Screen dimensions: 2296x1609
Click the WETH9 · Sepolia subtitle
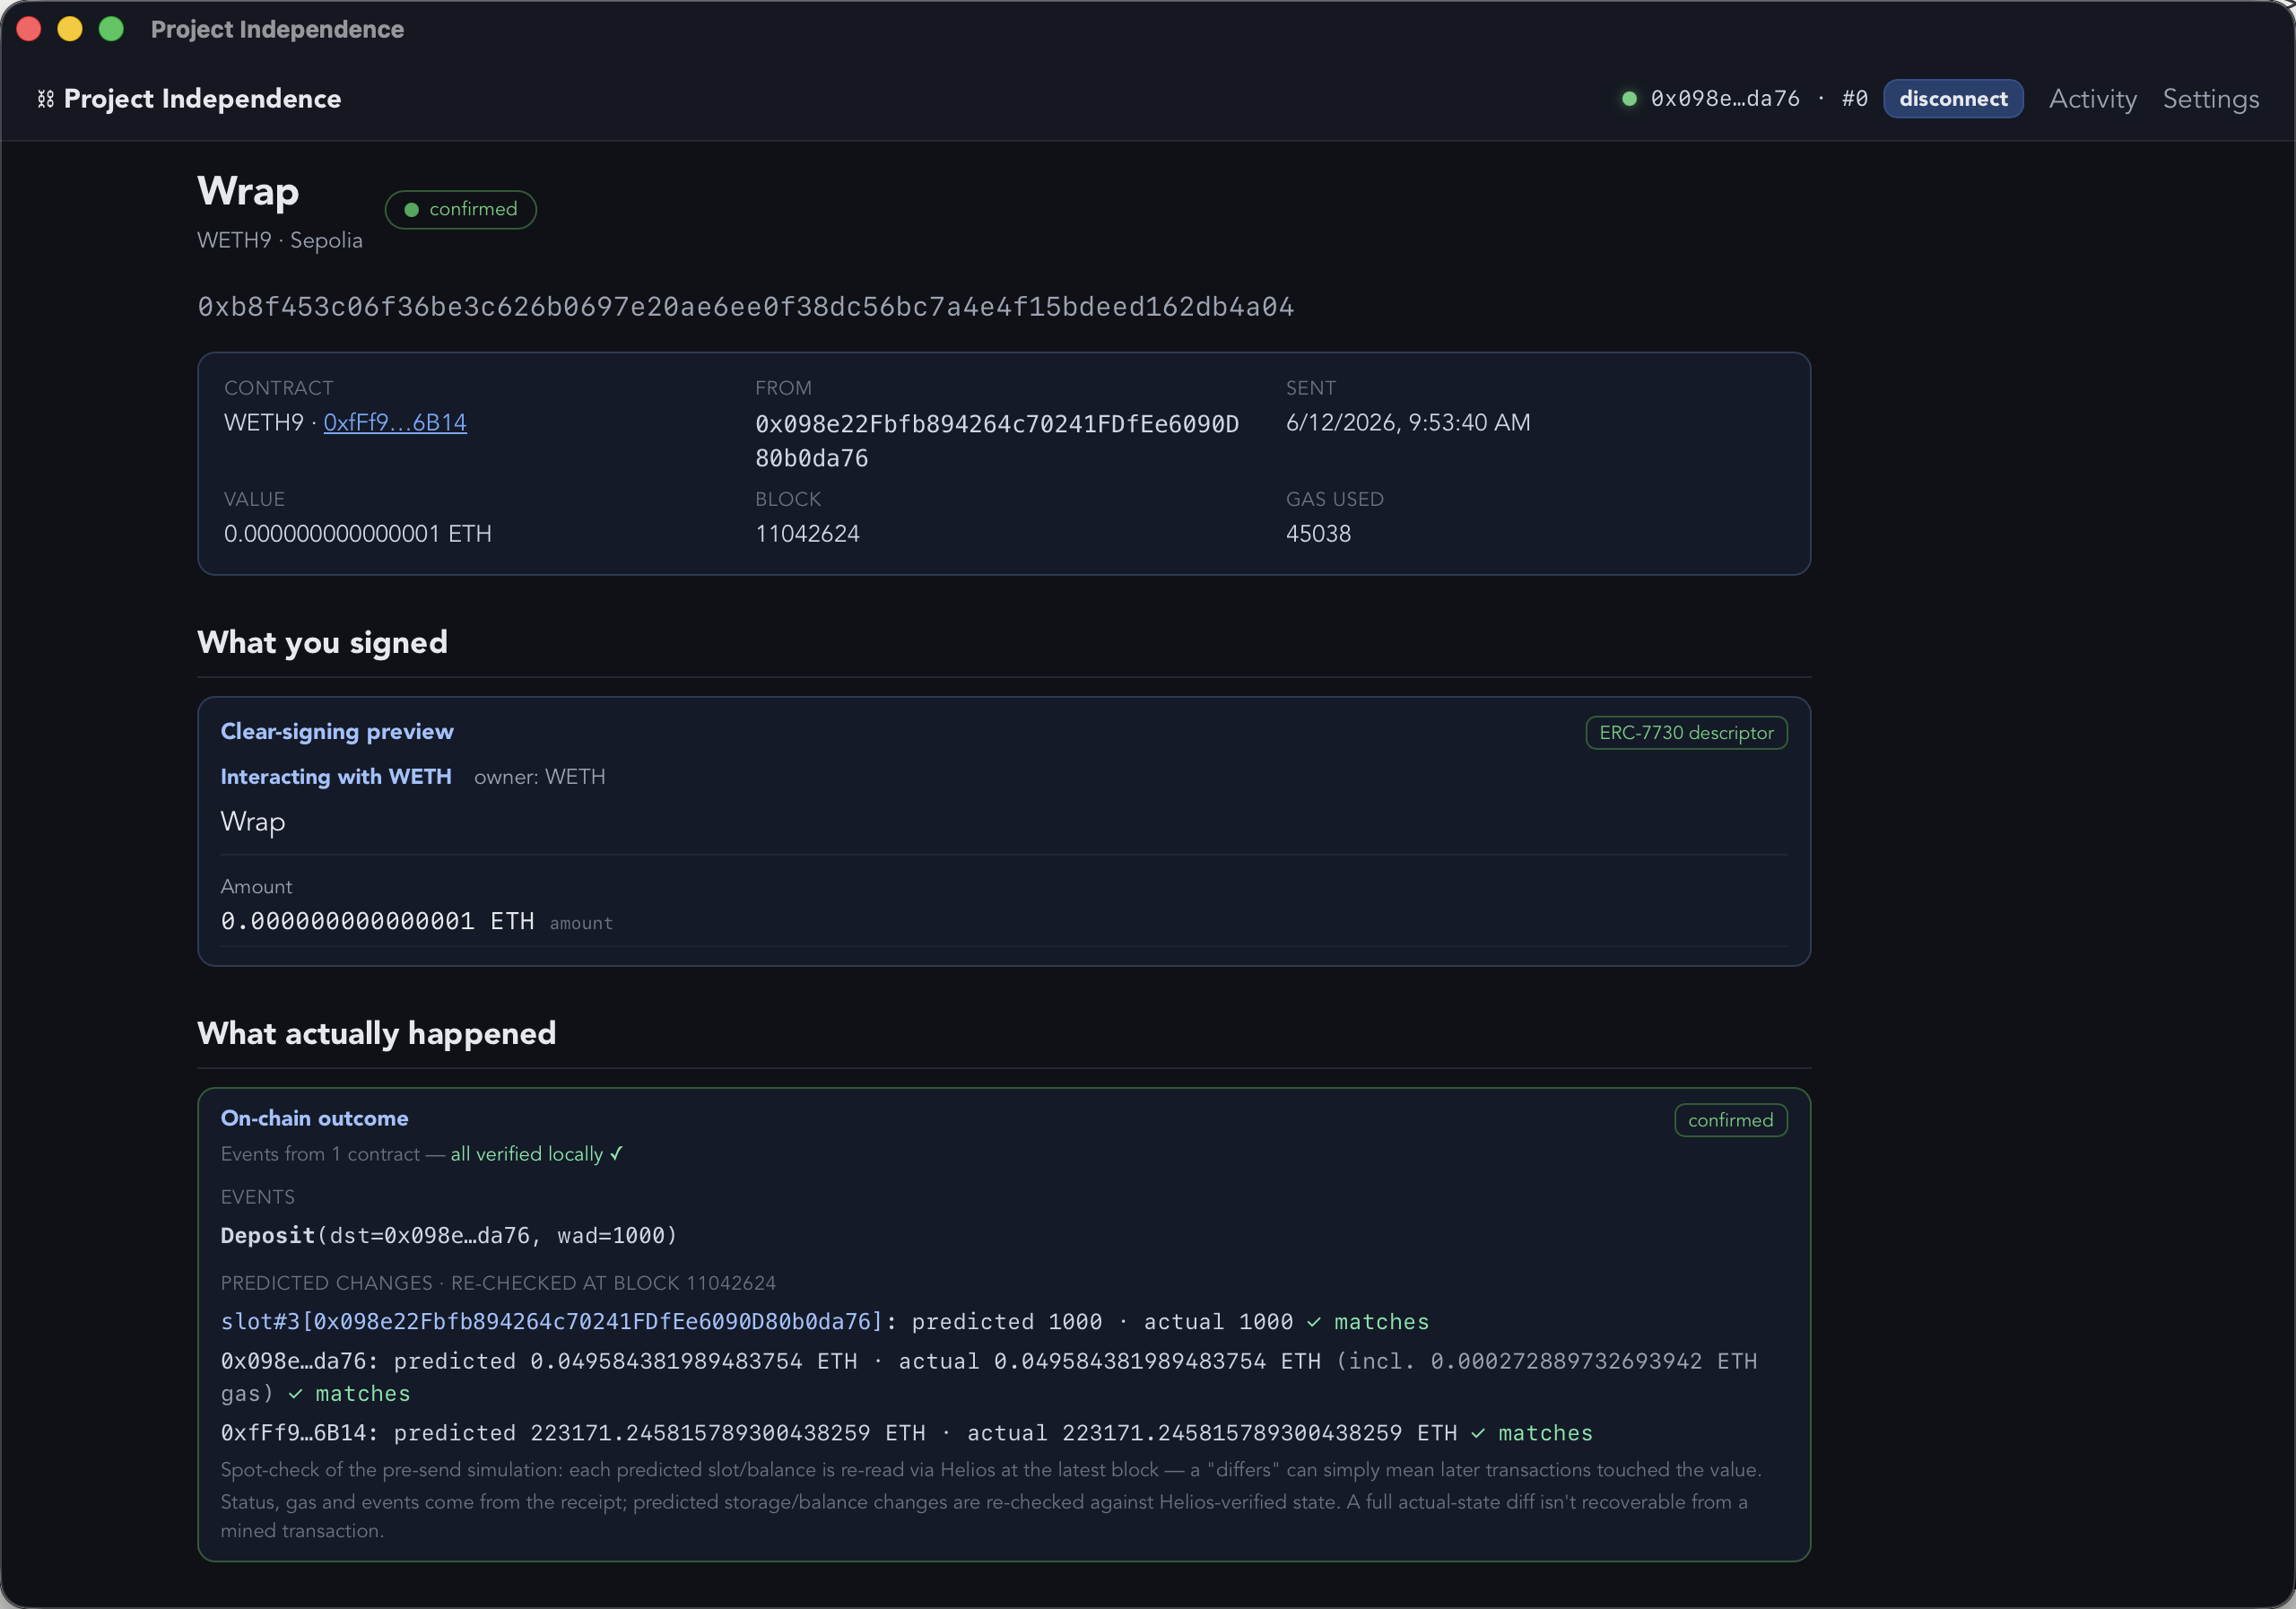click(x=280, y=241)
